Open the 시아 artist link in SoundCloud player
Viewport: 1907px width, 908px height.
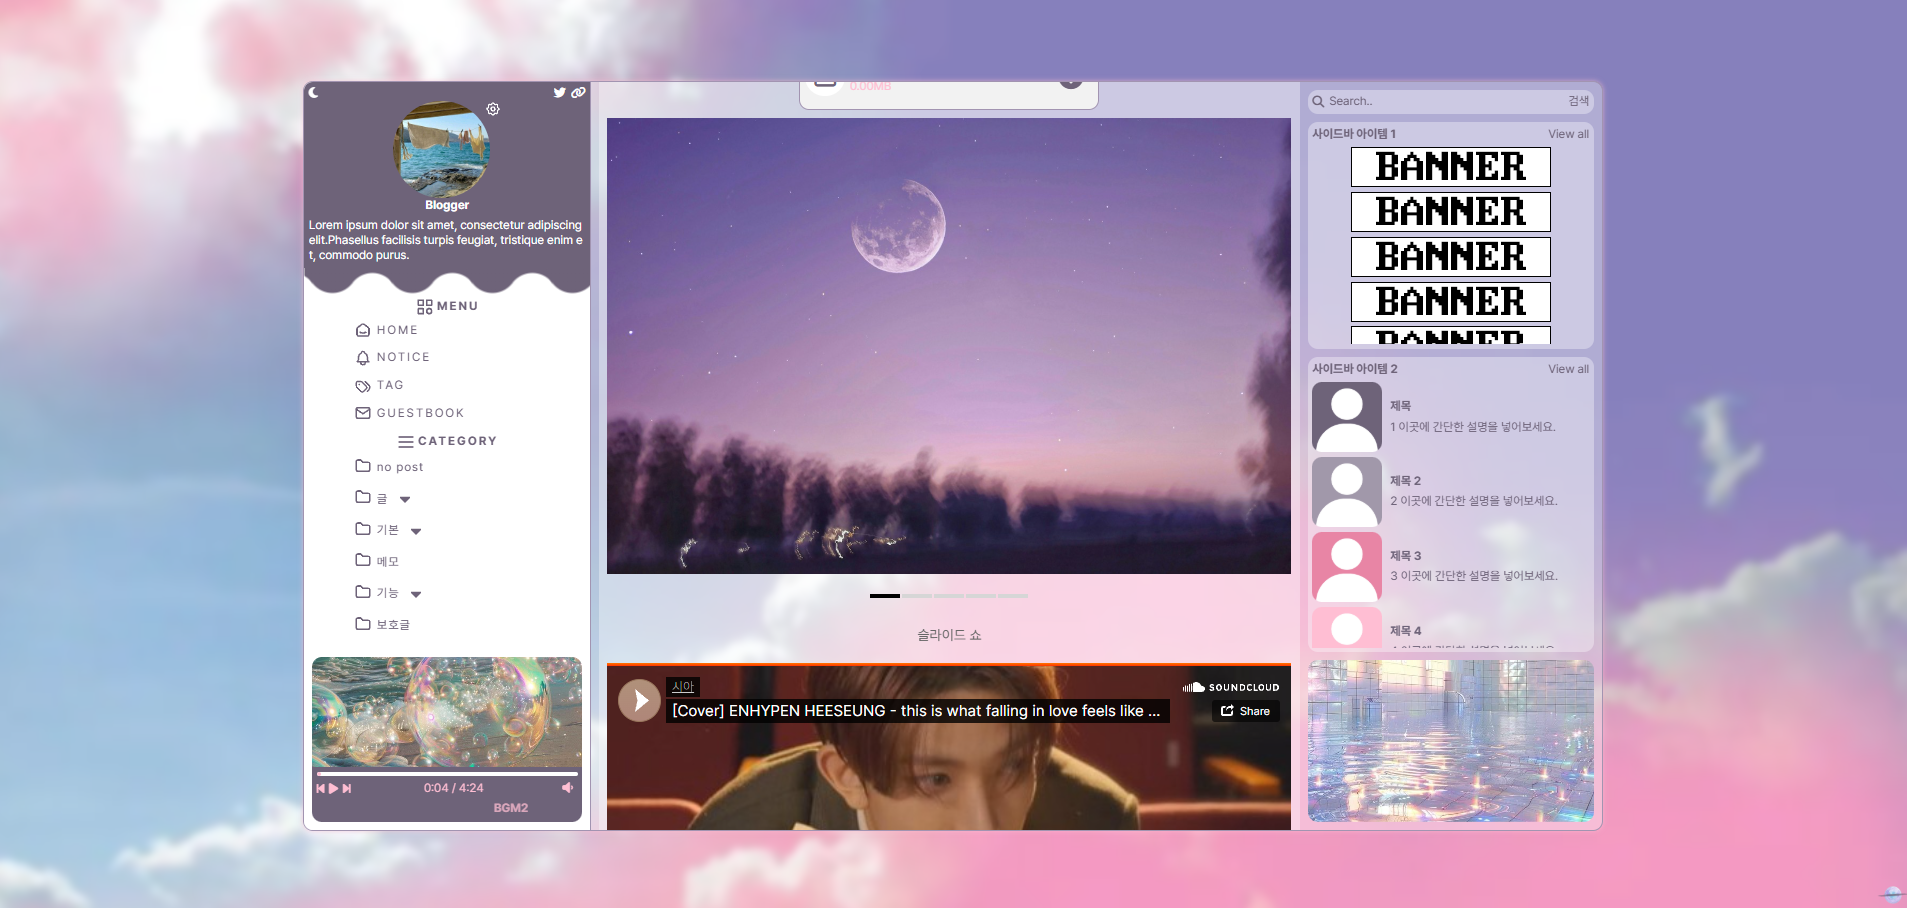point(683,687)
